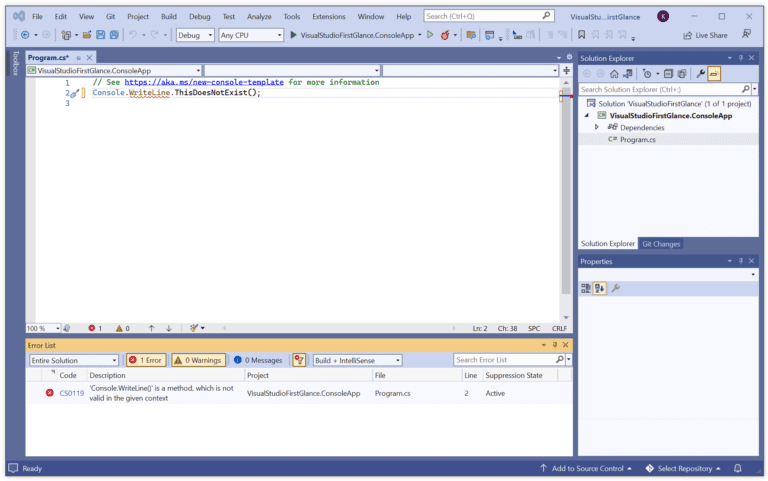Toggle Alphabetical sort in Properties panel
This screenshot has width=768, height=481.
[600, 289]
